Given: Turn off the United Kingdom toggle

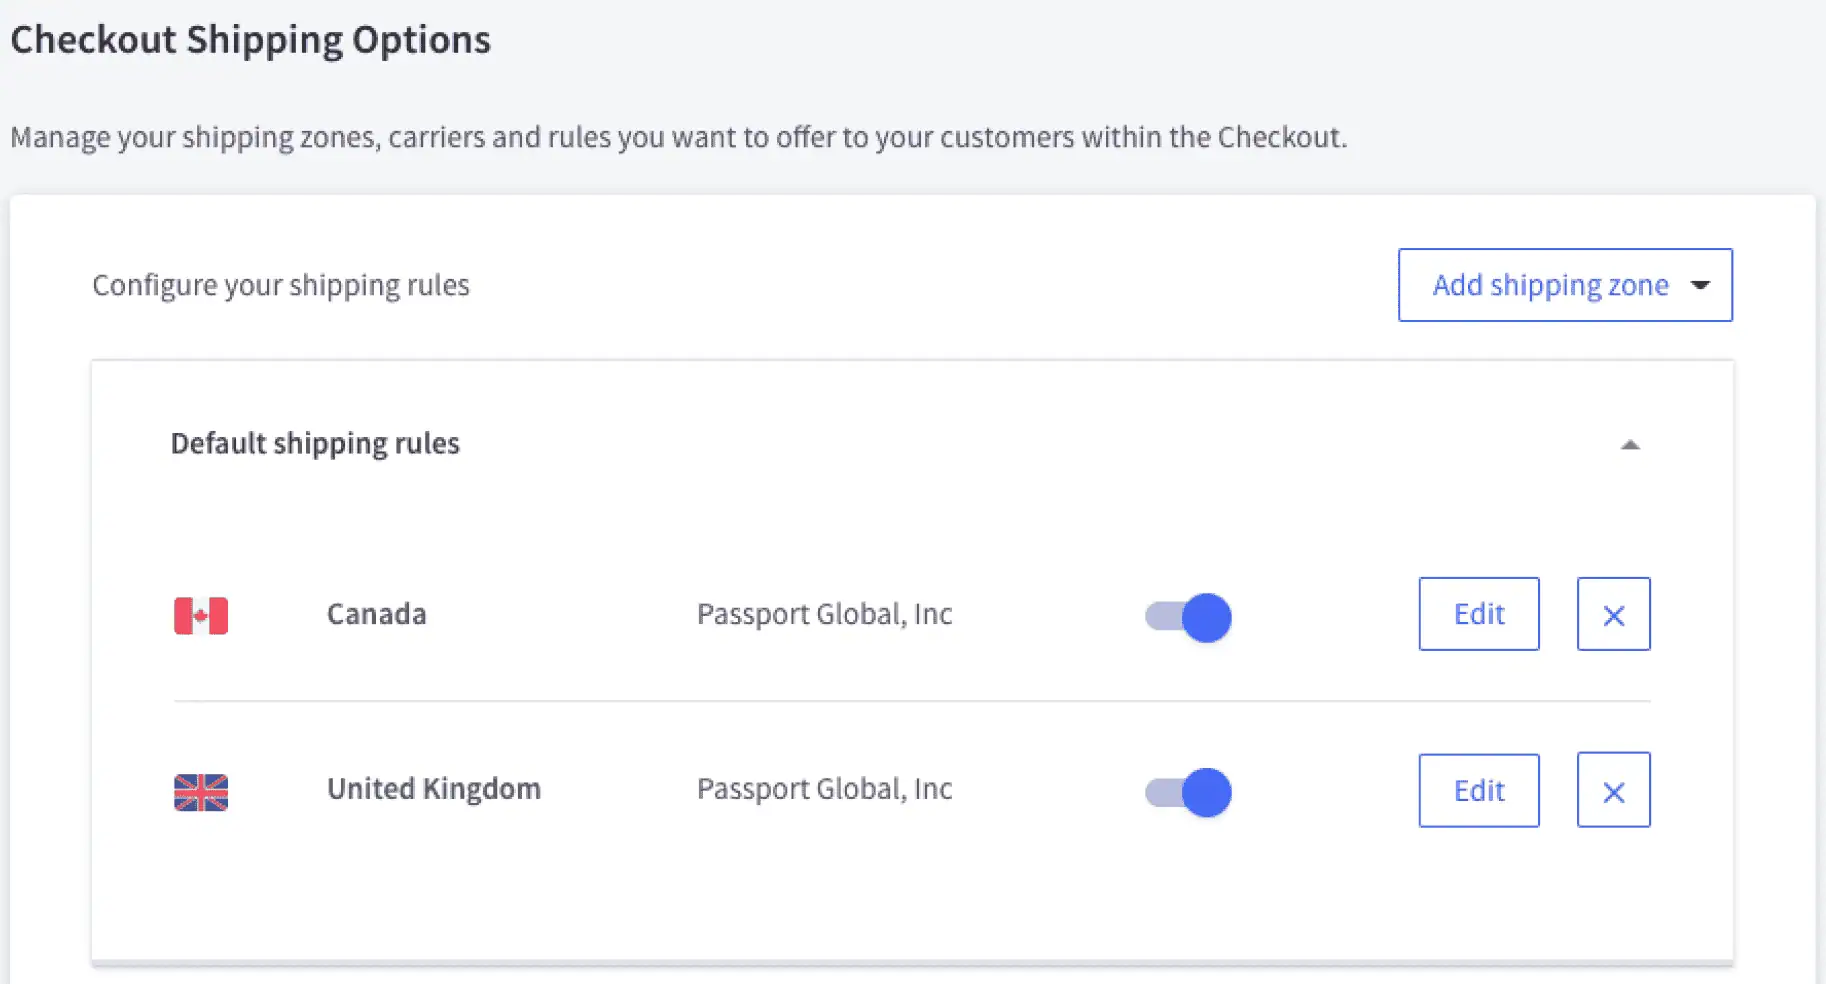Looking at the screenshot, I should (x=1188, y=792).
